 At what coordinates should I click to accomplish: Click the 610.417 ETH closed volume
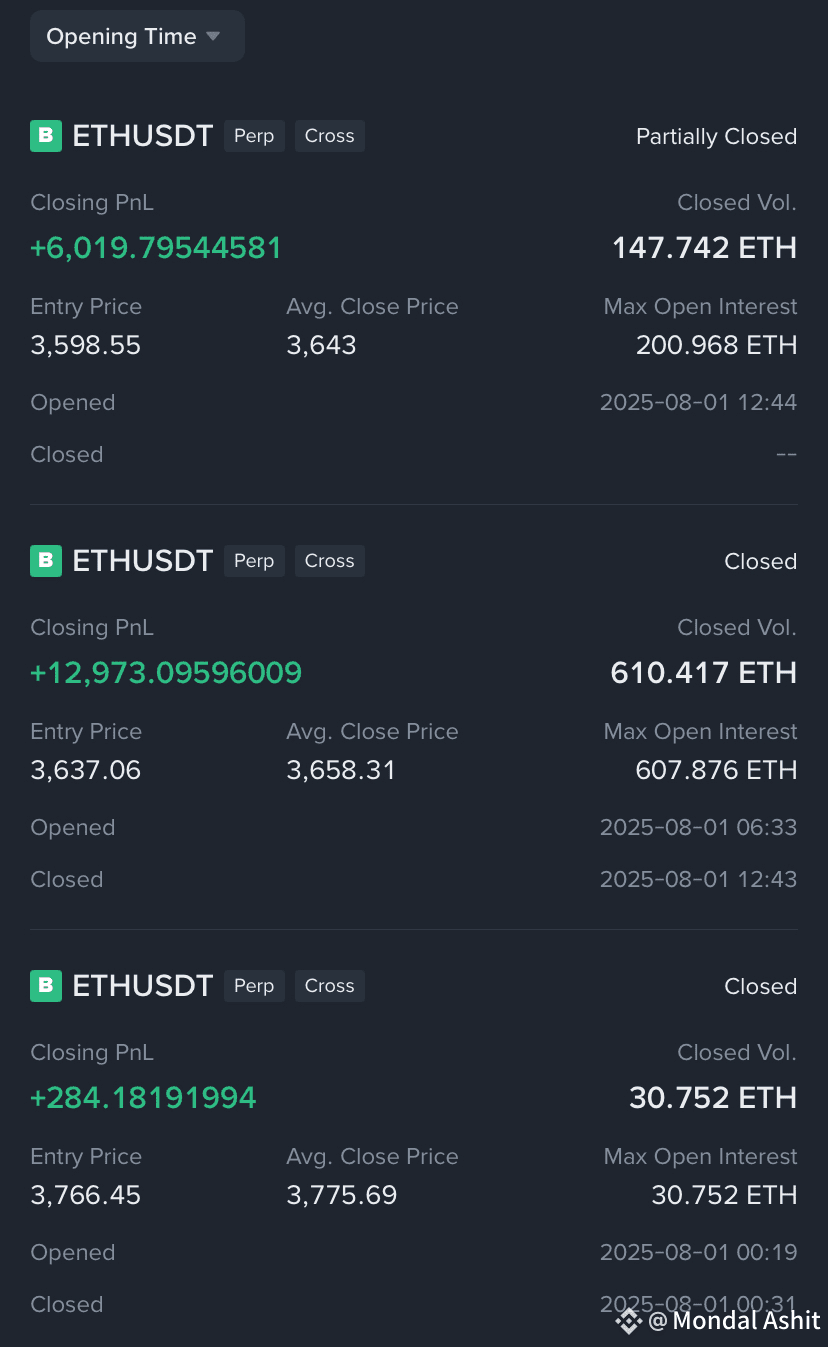click(x=704, y=673)
